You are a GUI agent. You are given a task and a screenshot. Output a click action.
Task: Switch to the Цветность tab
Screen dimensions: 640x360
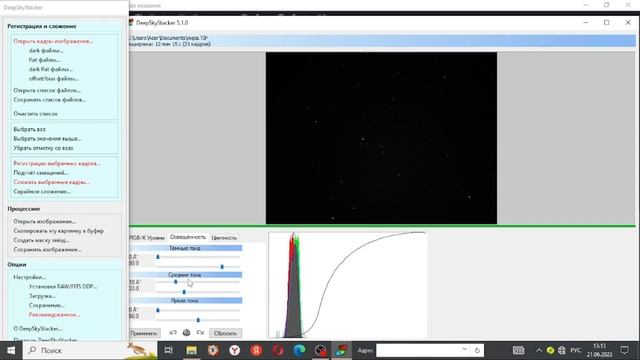click(224, 238)
